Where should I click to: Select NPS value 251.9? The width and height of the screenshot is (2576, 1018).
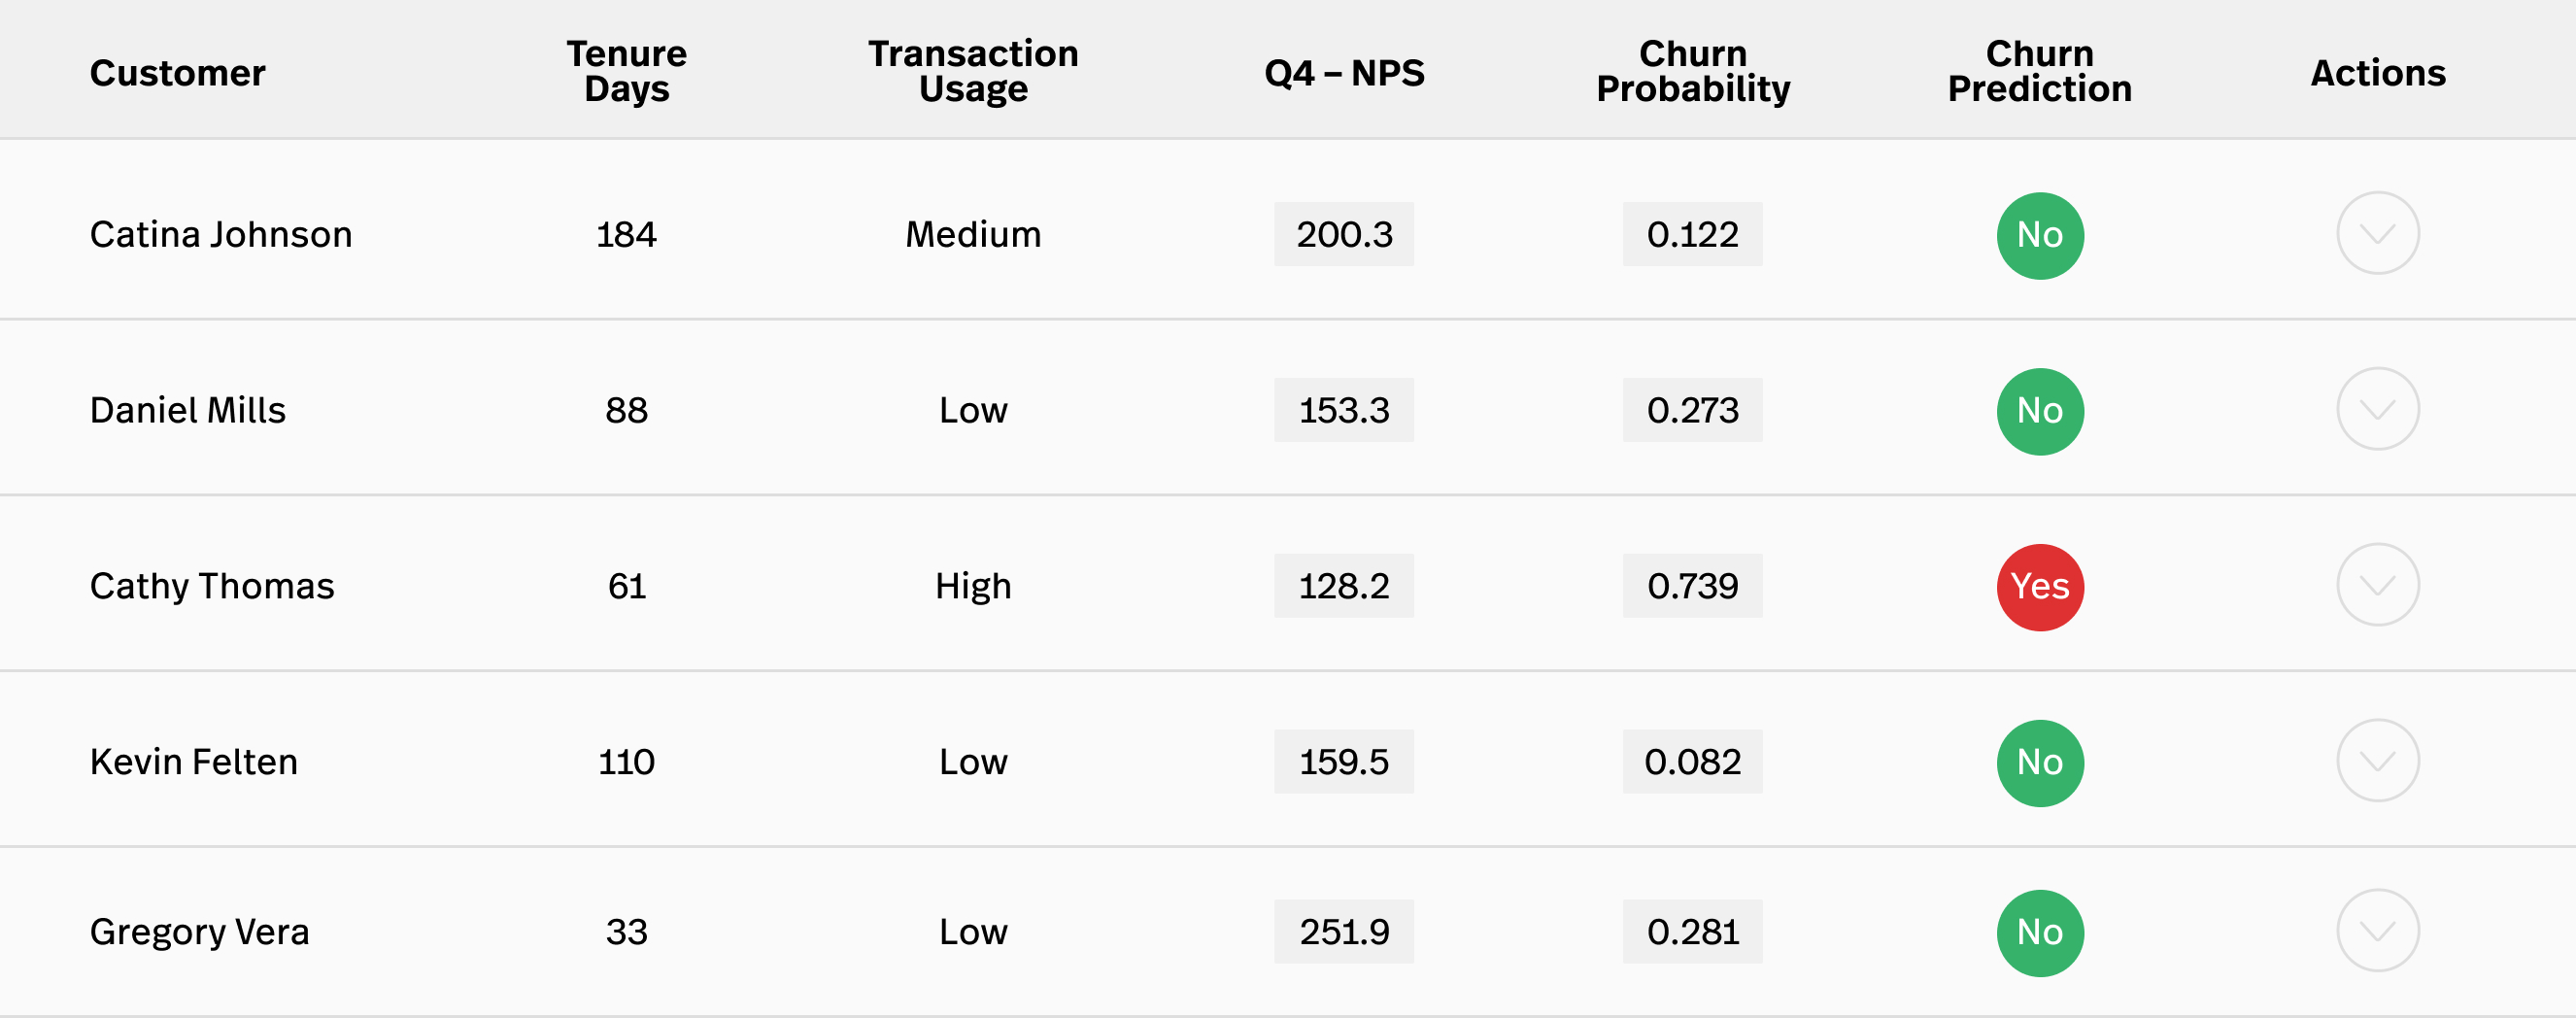(1344, 932)
